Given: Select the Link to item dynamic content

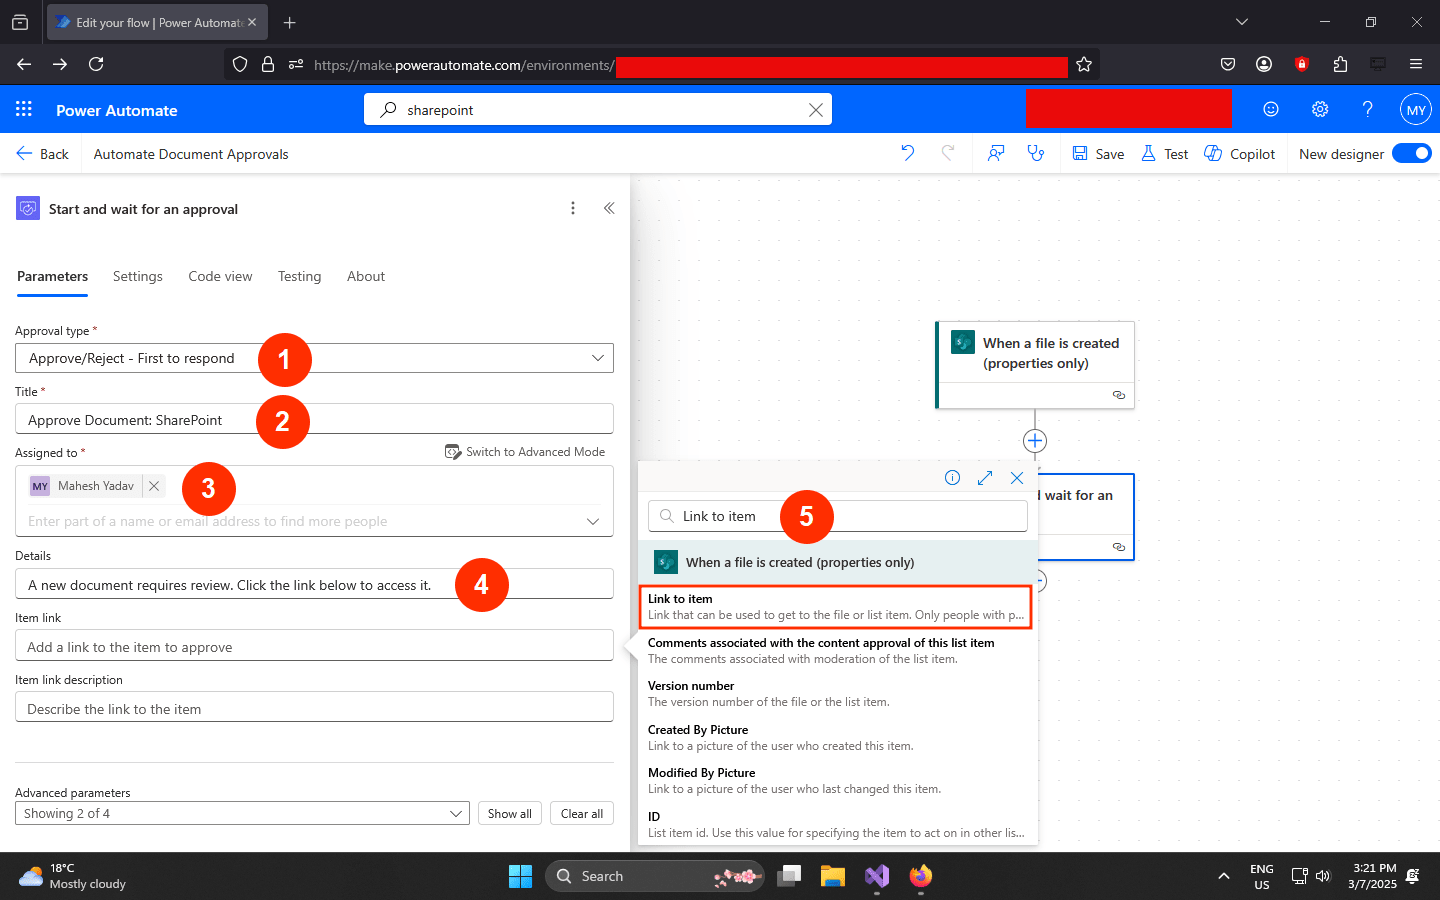Looking at the screenshot, I should point(836,607).
